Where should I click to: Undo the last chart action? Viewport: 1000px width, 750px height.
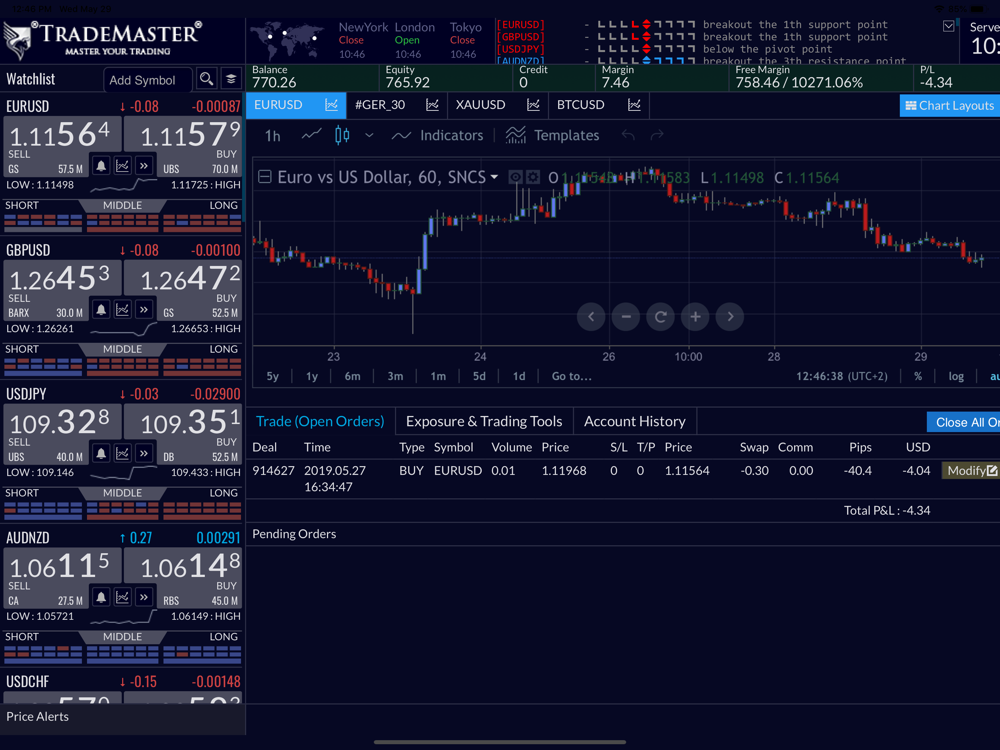point(628,135)
